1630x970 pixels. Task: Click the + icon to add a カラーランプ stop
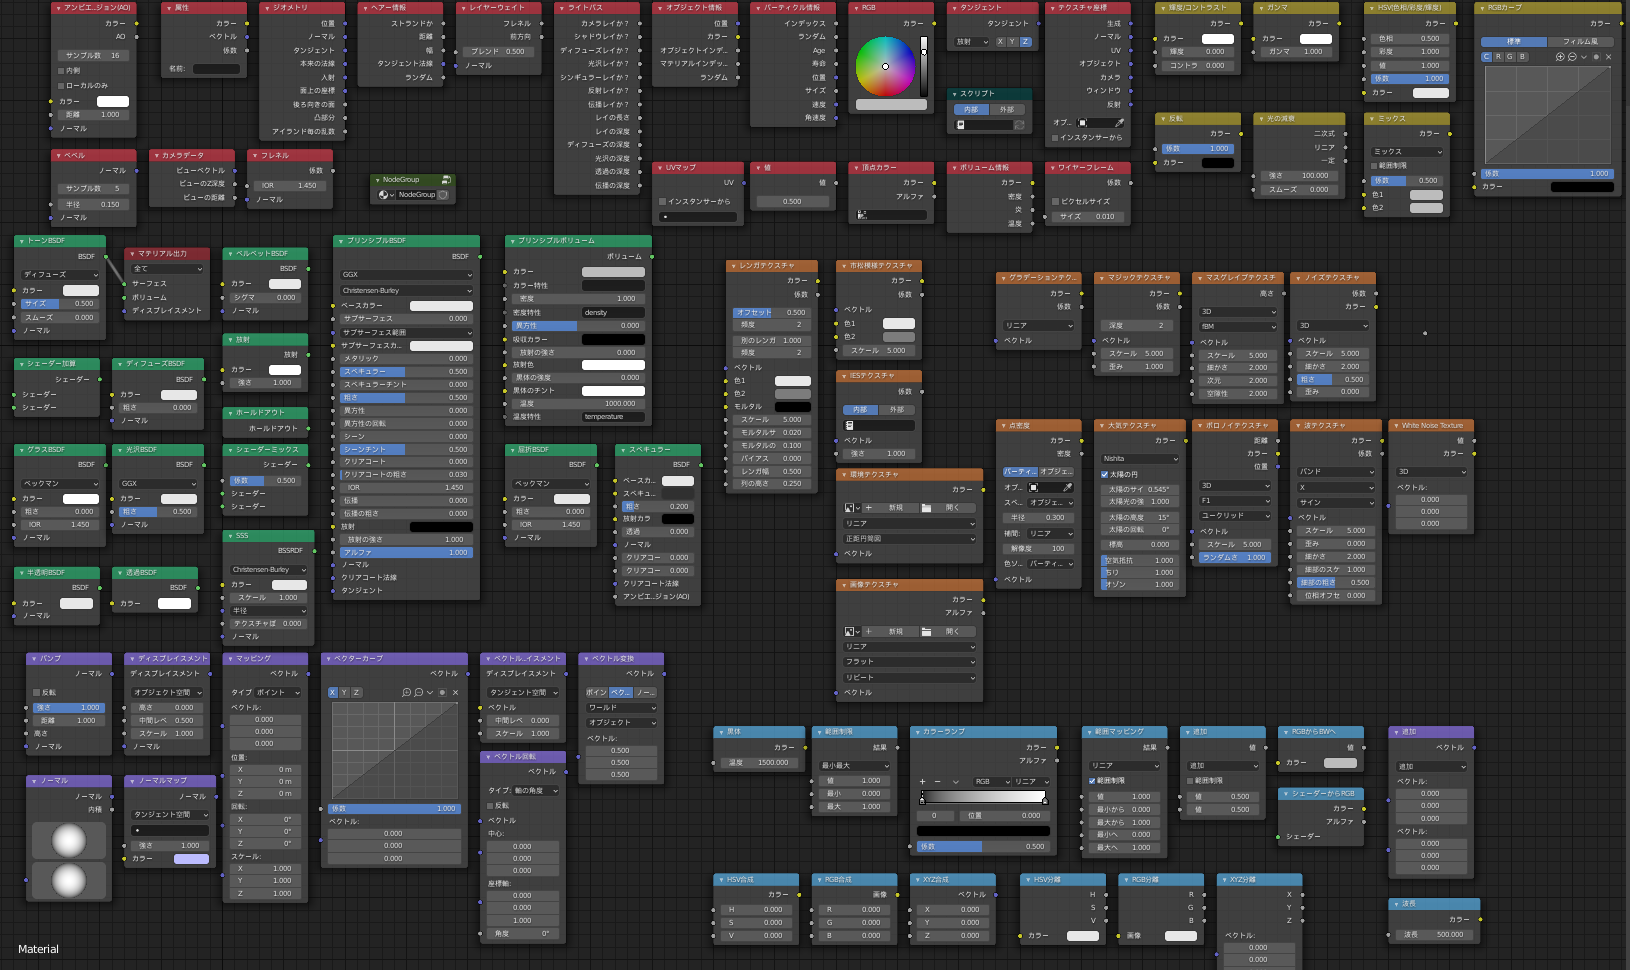point(922,781)
